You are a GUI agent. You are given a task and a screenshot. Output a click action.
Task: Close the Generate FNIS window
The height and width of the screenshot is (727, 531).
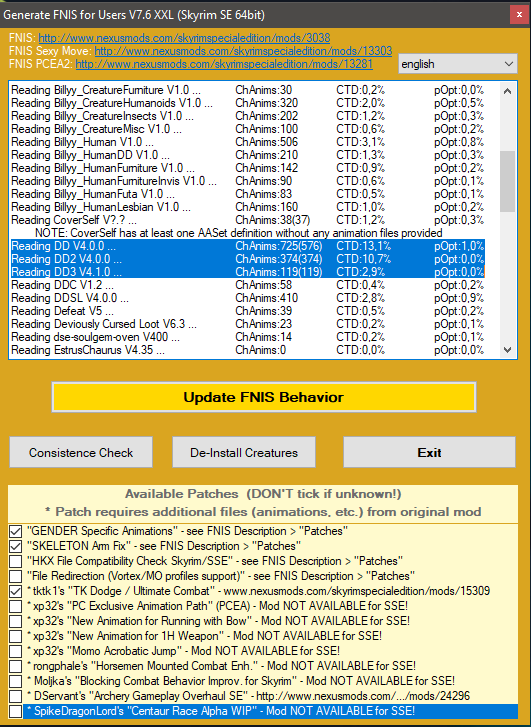coord(519,15)
